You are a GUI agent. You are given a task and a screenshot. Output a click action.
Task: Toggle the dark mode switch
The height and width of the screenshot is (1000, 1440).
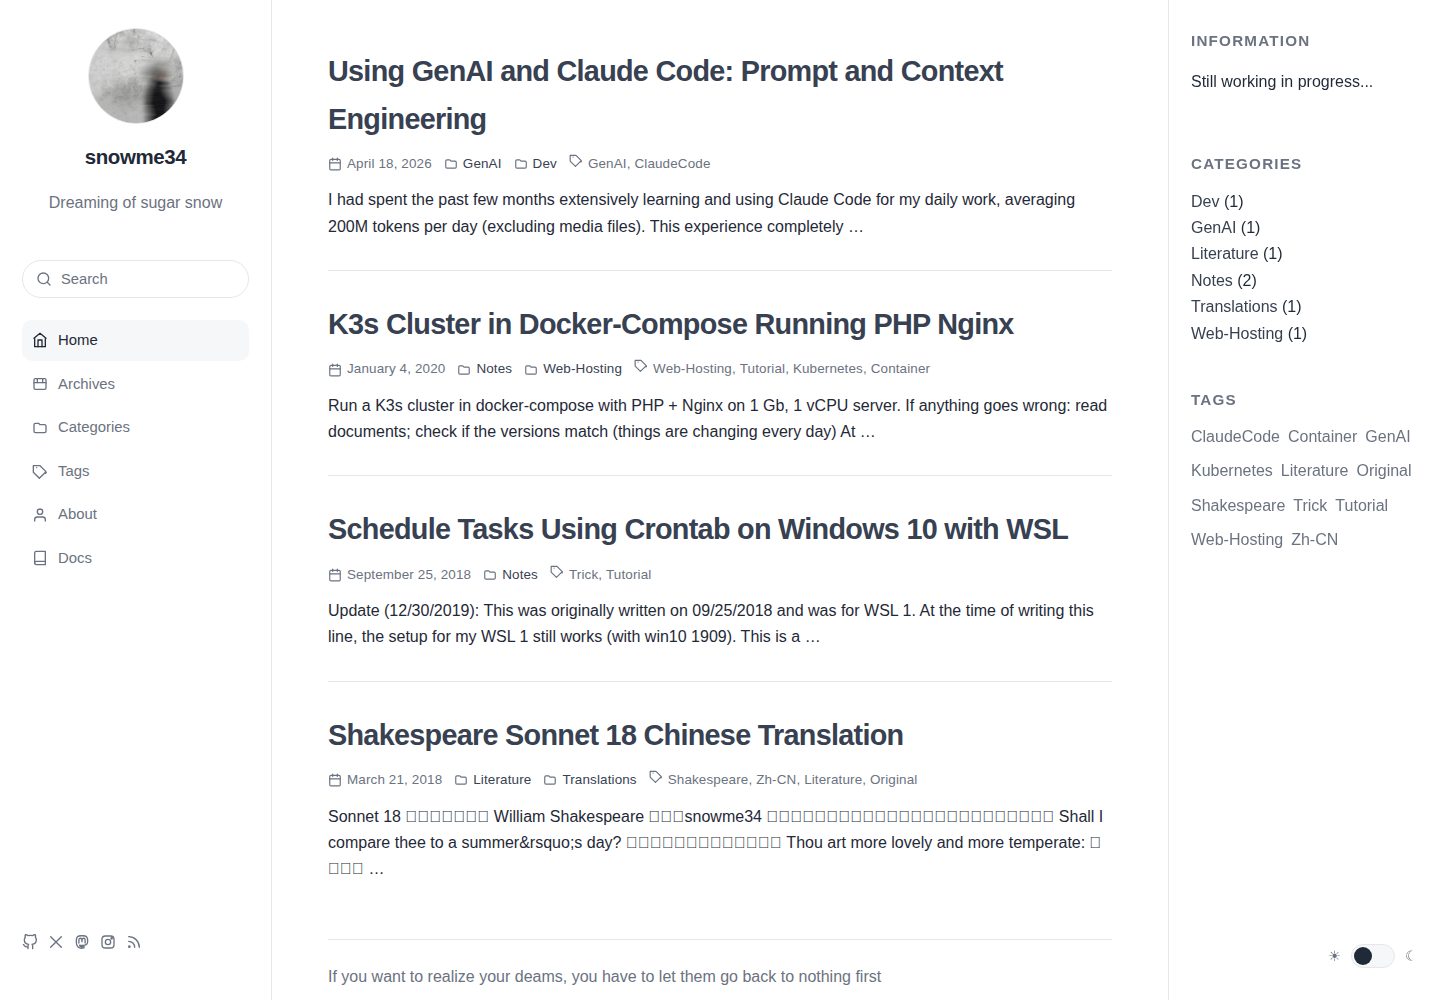[1372, 956]
